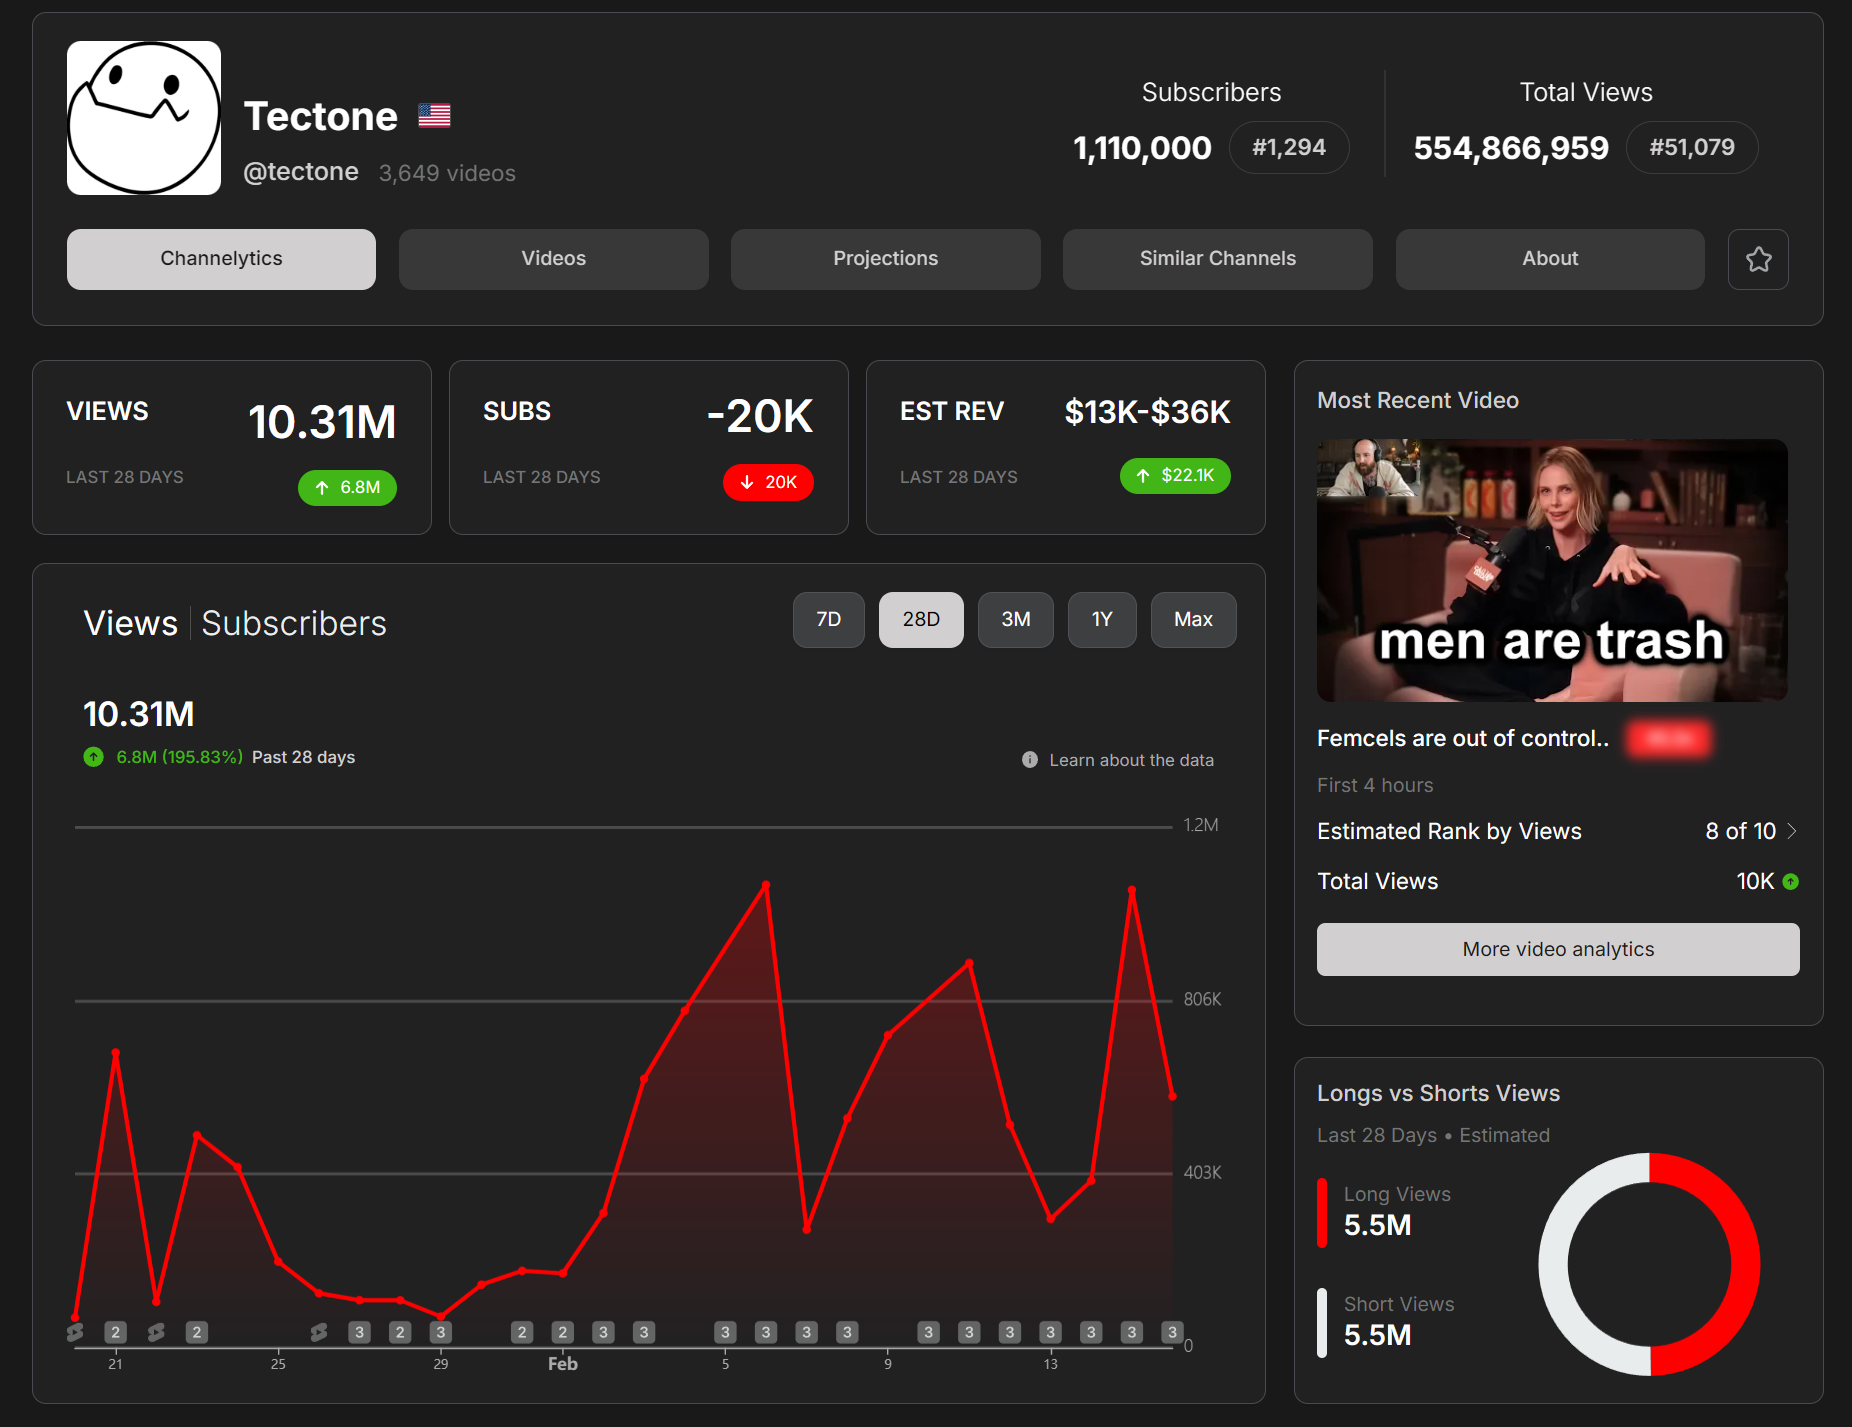Image resolution: width=1852 pixels, height=1427 pixels.
Task: Click the white Short Views color bar
Action: pos(1322,1323)
